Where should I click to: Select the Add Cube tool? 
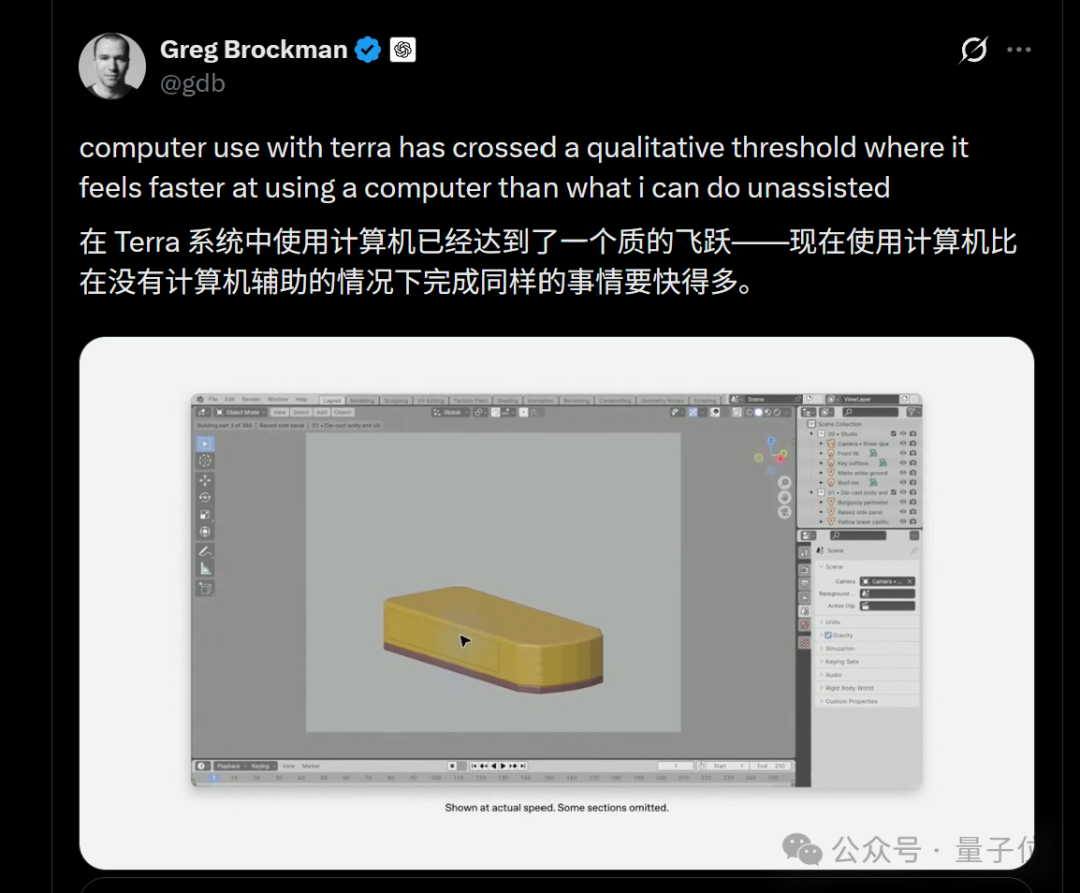click(205, 589)
